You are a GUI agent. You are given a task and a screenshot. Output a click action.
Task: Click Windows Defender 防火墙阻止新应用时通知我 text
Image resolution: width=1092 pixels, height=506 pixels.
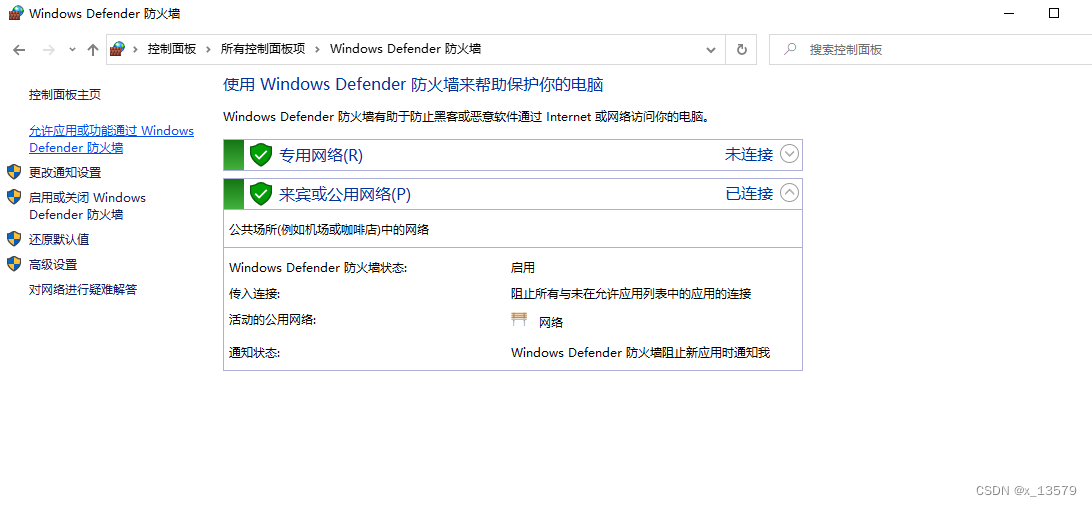click(640, 353)
